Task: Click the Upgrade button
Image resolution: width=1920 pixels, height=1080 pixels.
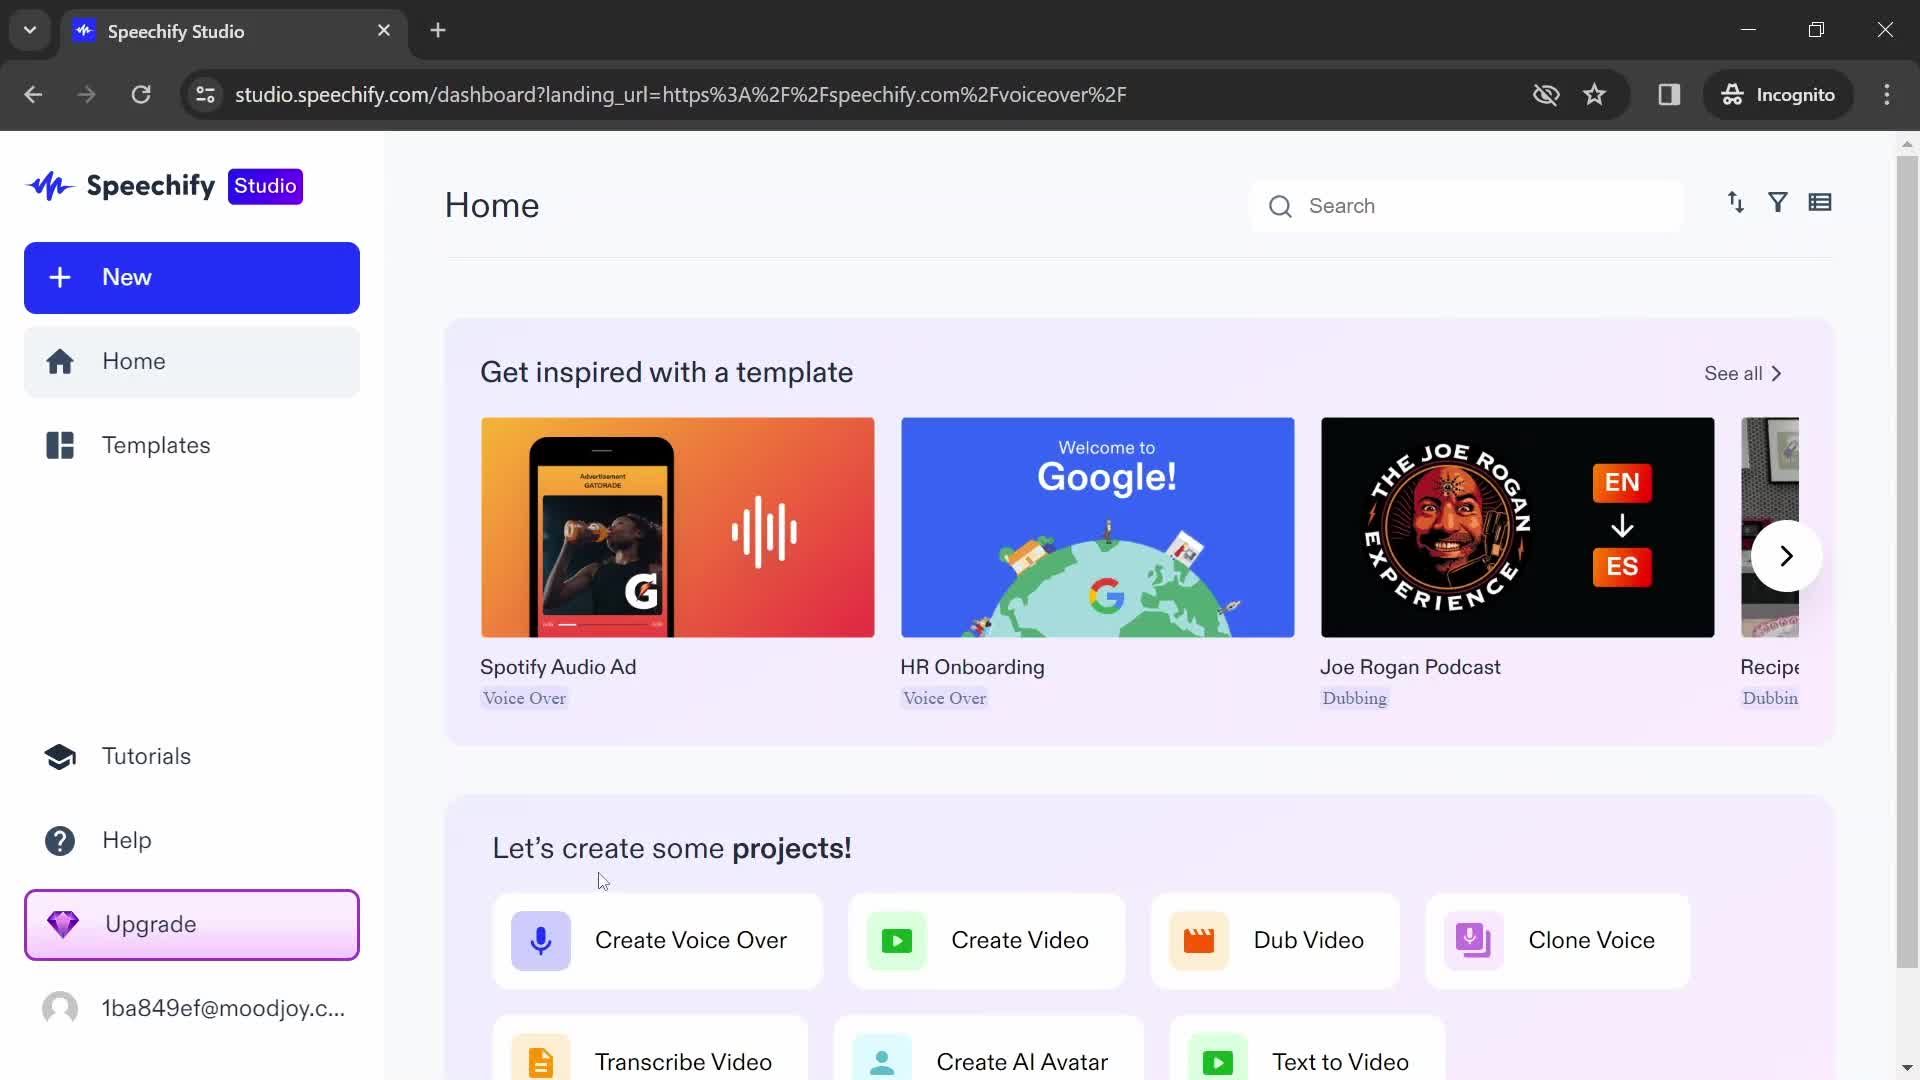Action: coord(192,925)
